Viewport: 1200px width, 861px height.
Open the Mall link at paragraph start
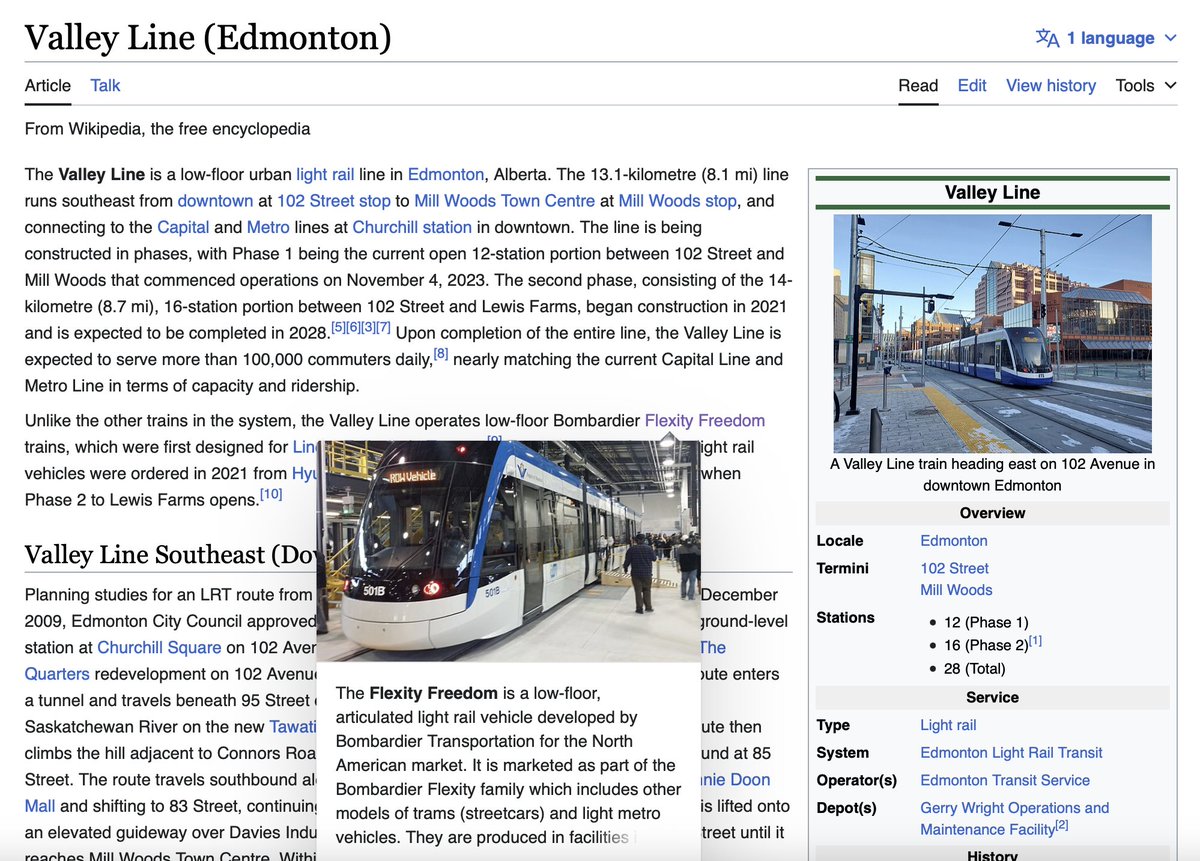click(x=40, y=806)
